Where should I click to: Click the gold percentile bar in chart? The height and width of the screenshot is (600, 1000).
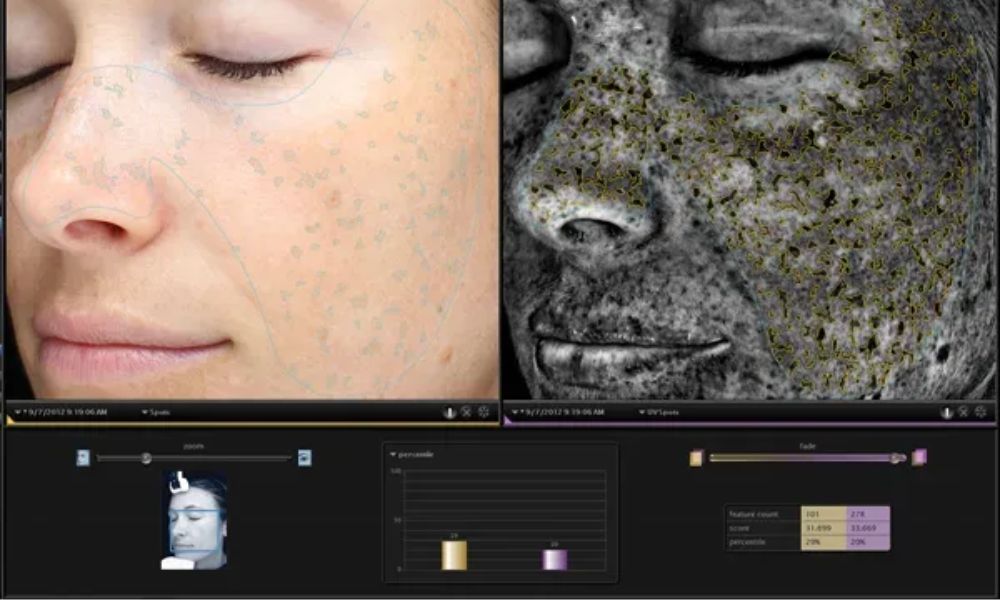[x=454, y=555]
